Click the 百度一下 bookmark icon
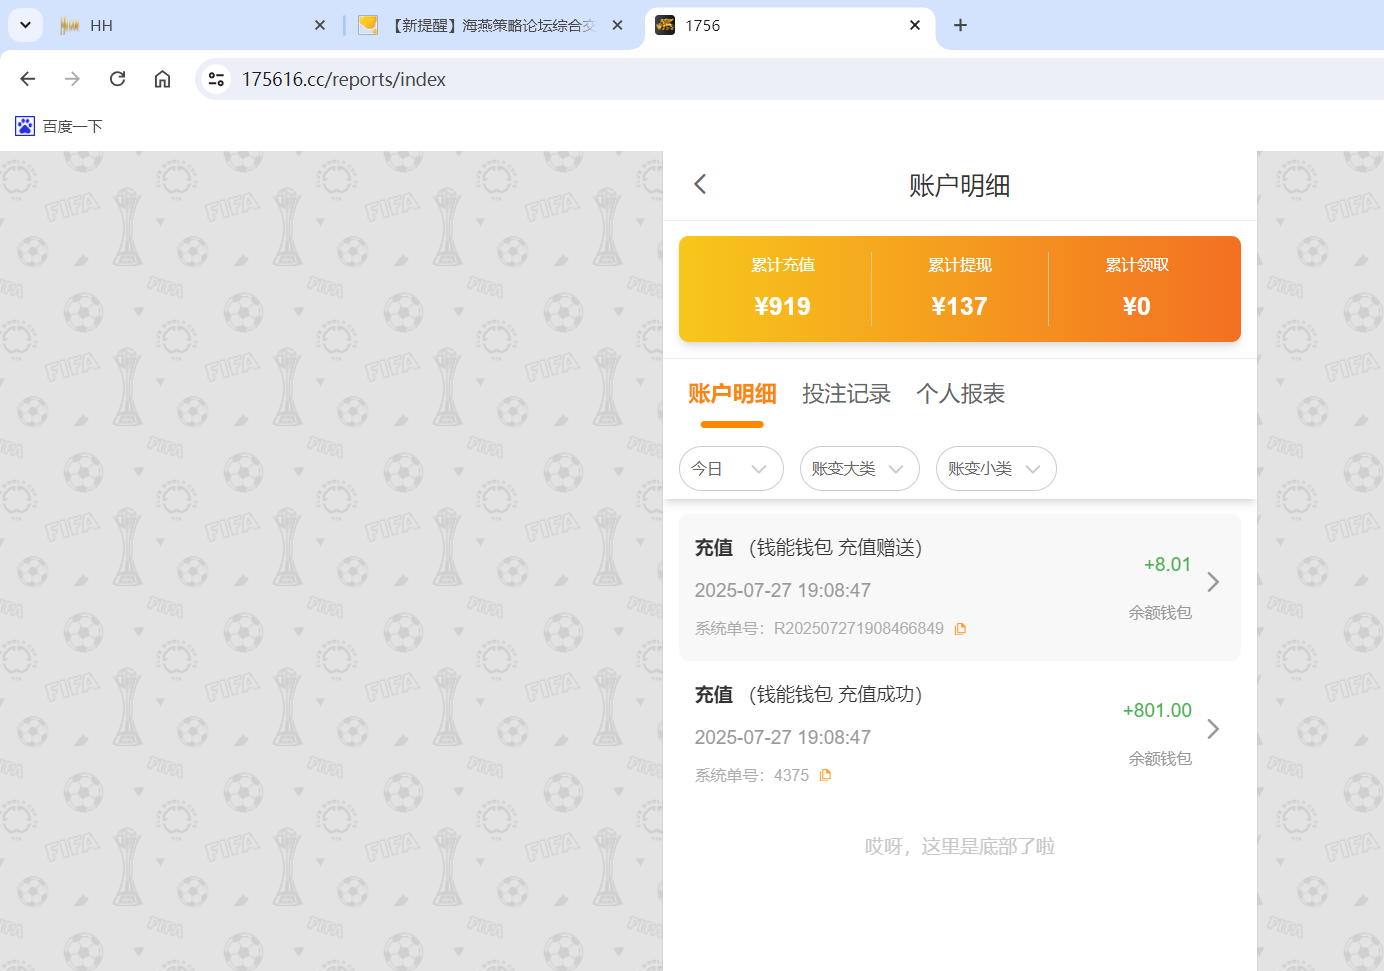The image size is (1384, 971). pos(24,126)
